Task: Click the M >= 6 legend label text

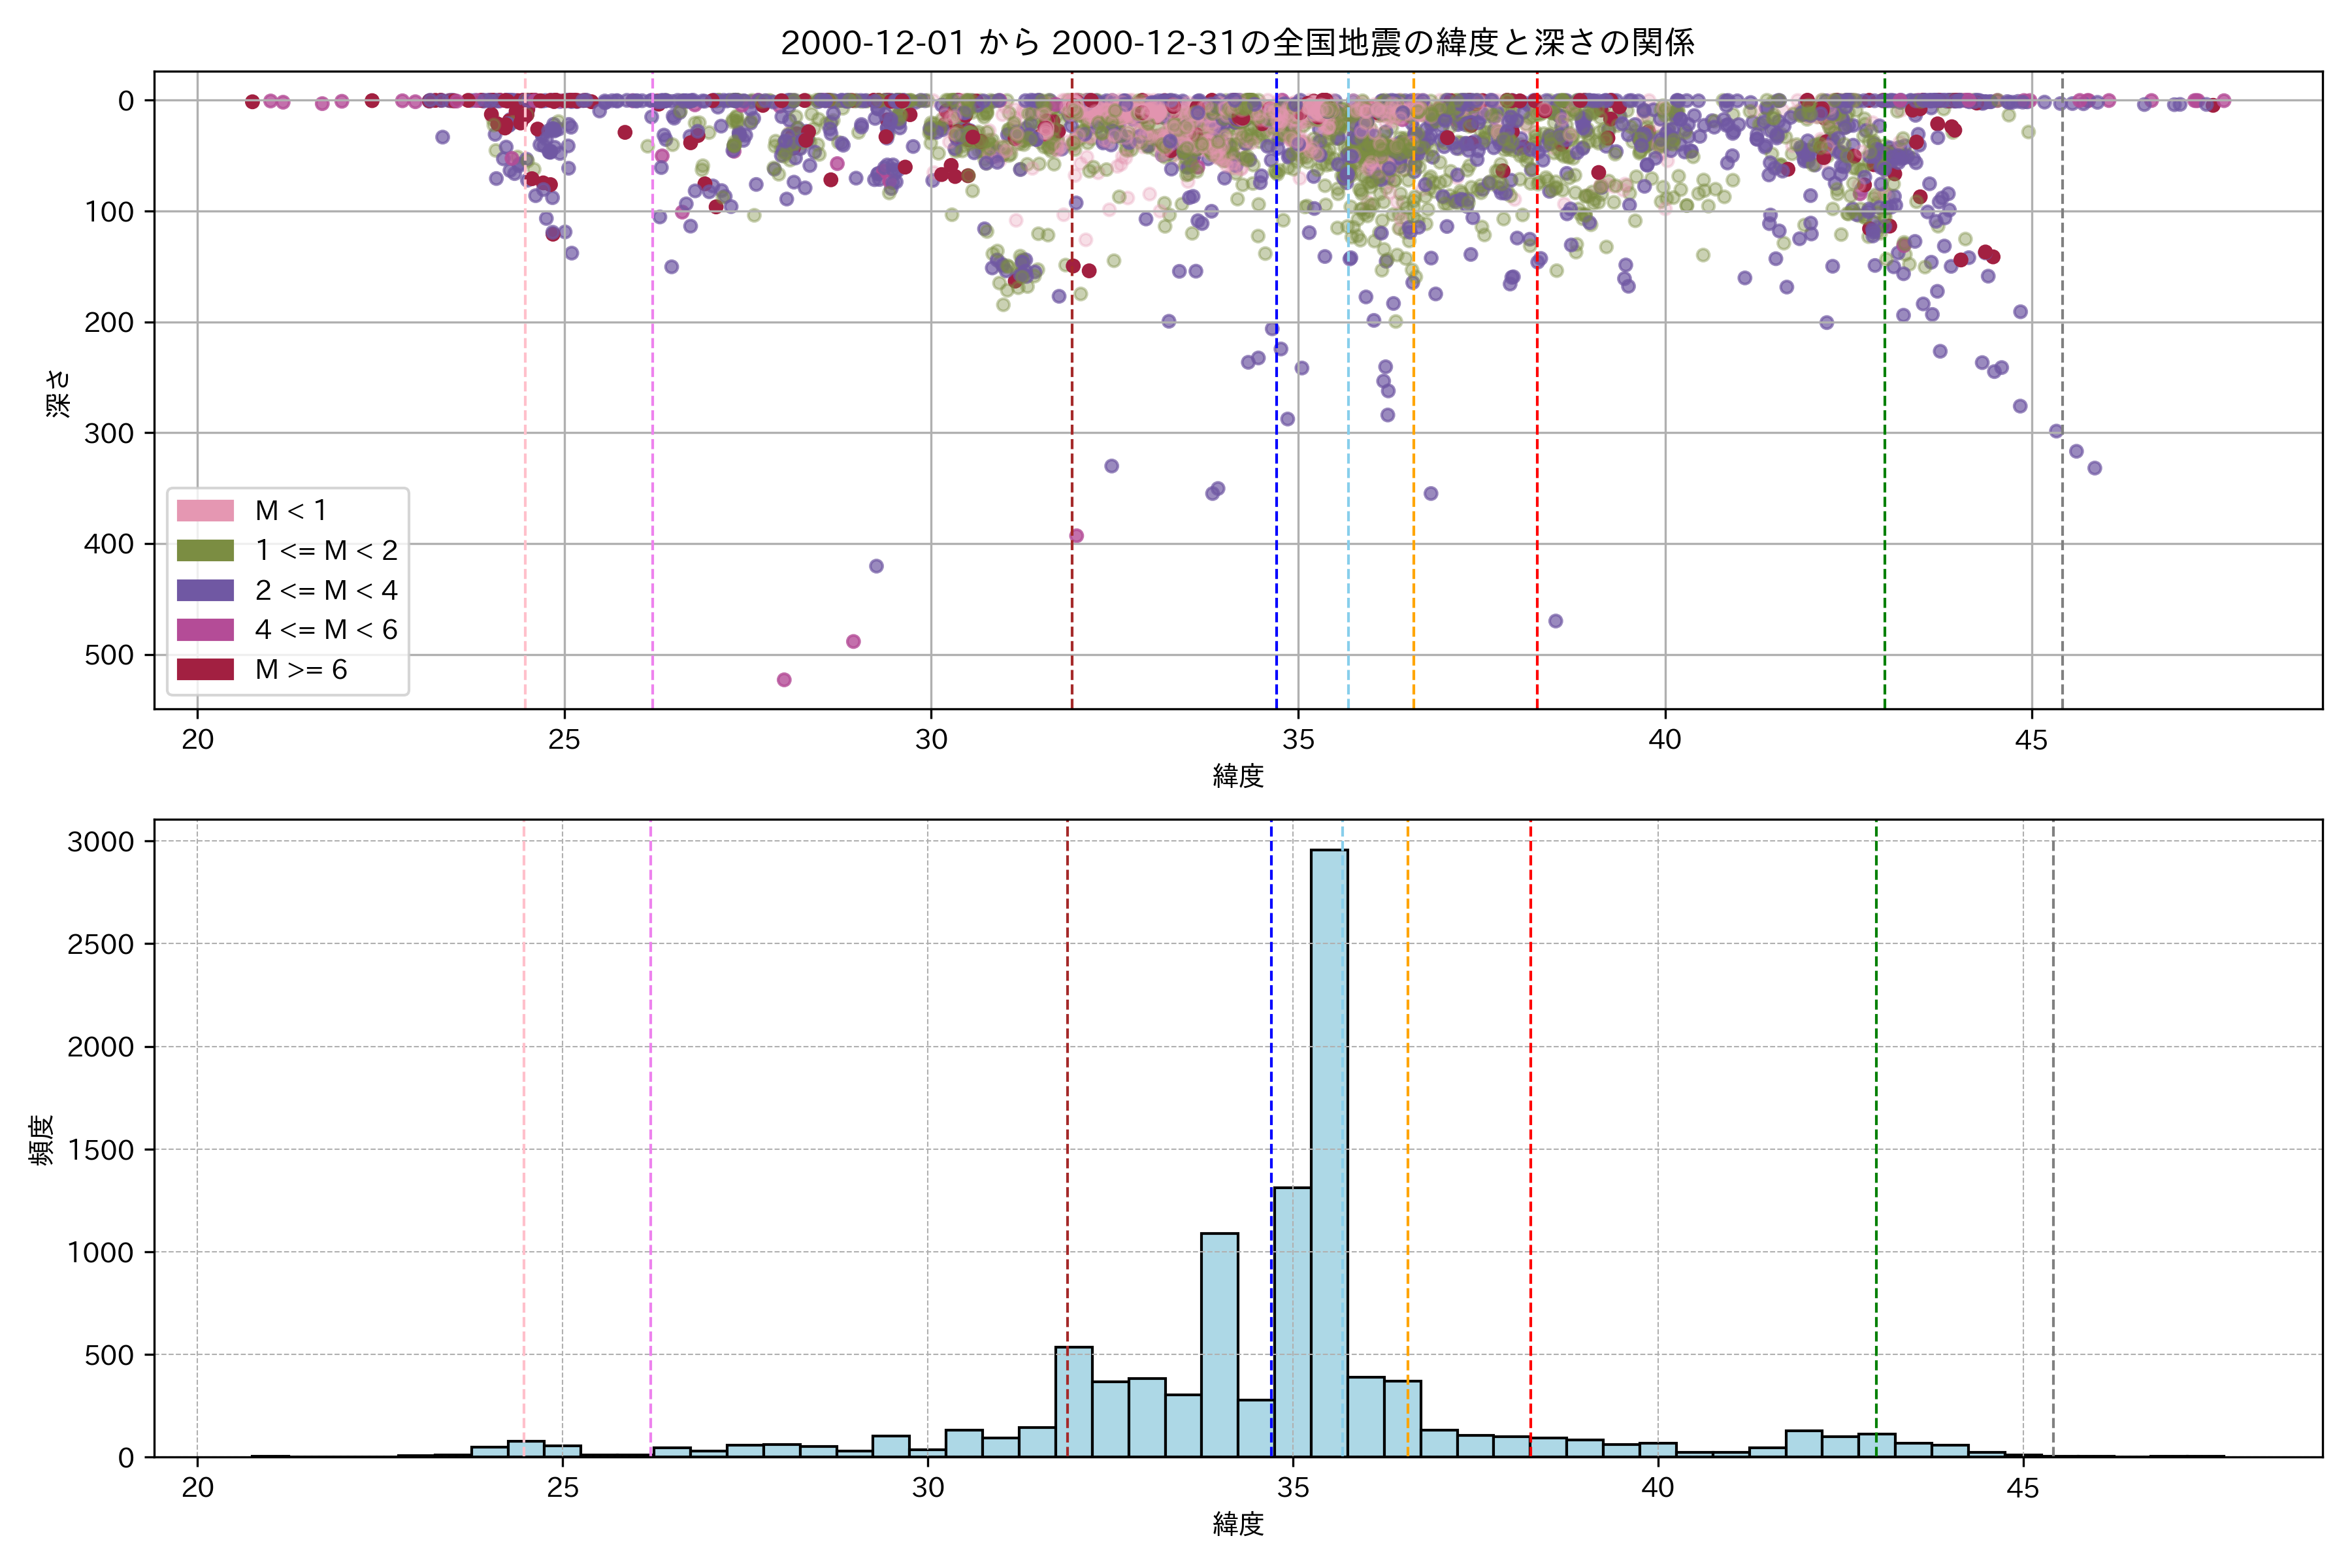Action: tap(301, 669)
